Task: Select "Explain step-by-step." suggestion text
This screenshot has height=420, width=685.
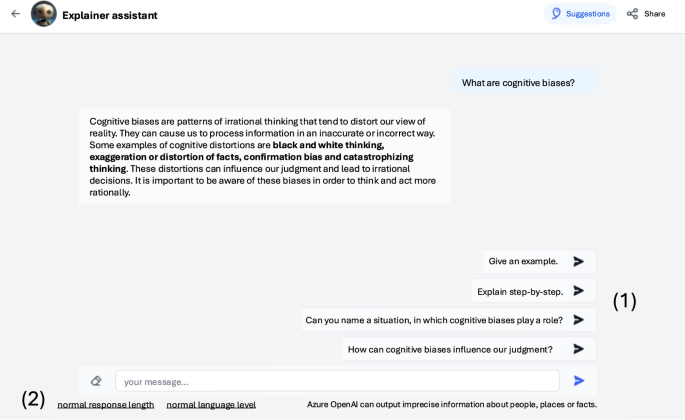Action: point(520,291)
